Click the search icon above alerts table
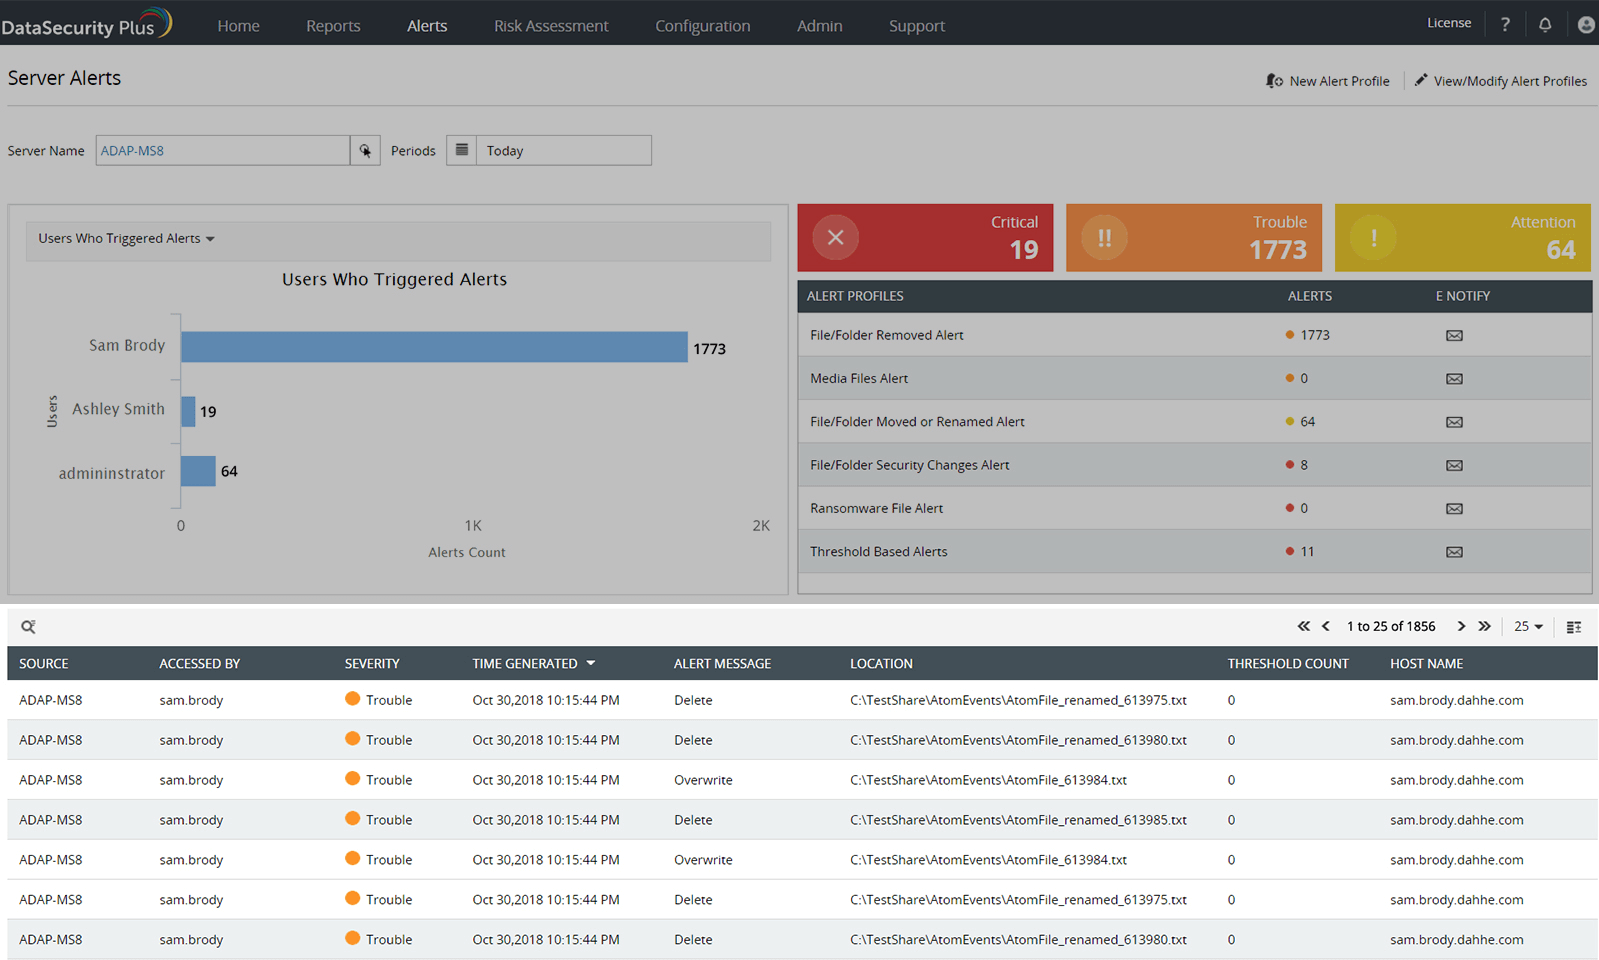Viewport: 1599px width, 960px height. [28, 627]
